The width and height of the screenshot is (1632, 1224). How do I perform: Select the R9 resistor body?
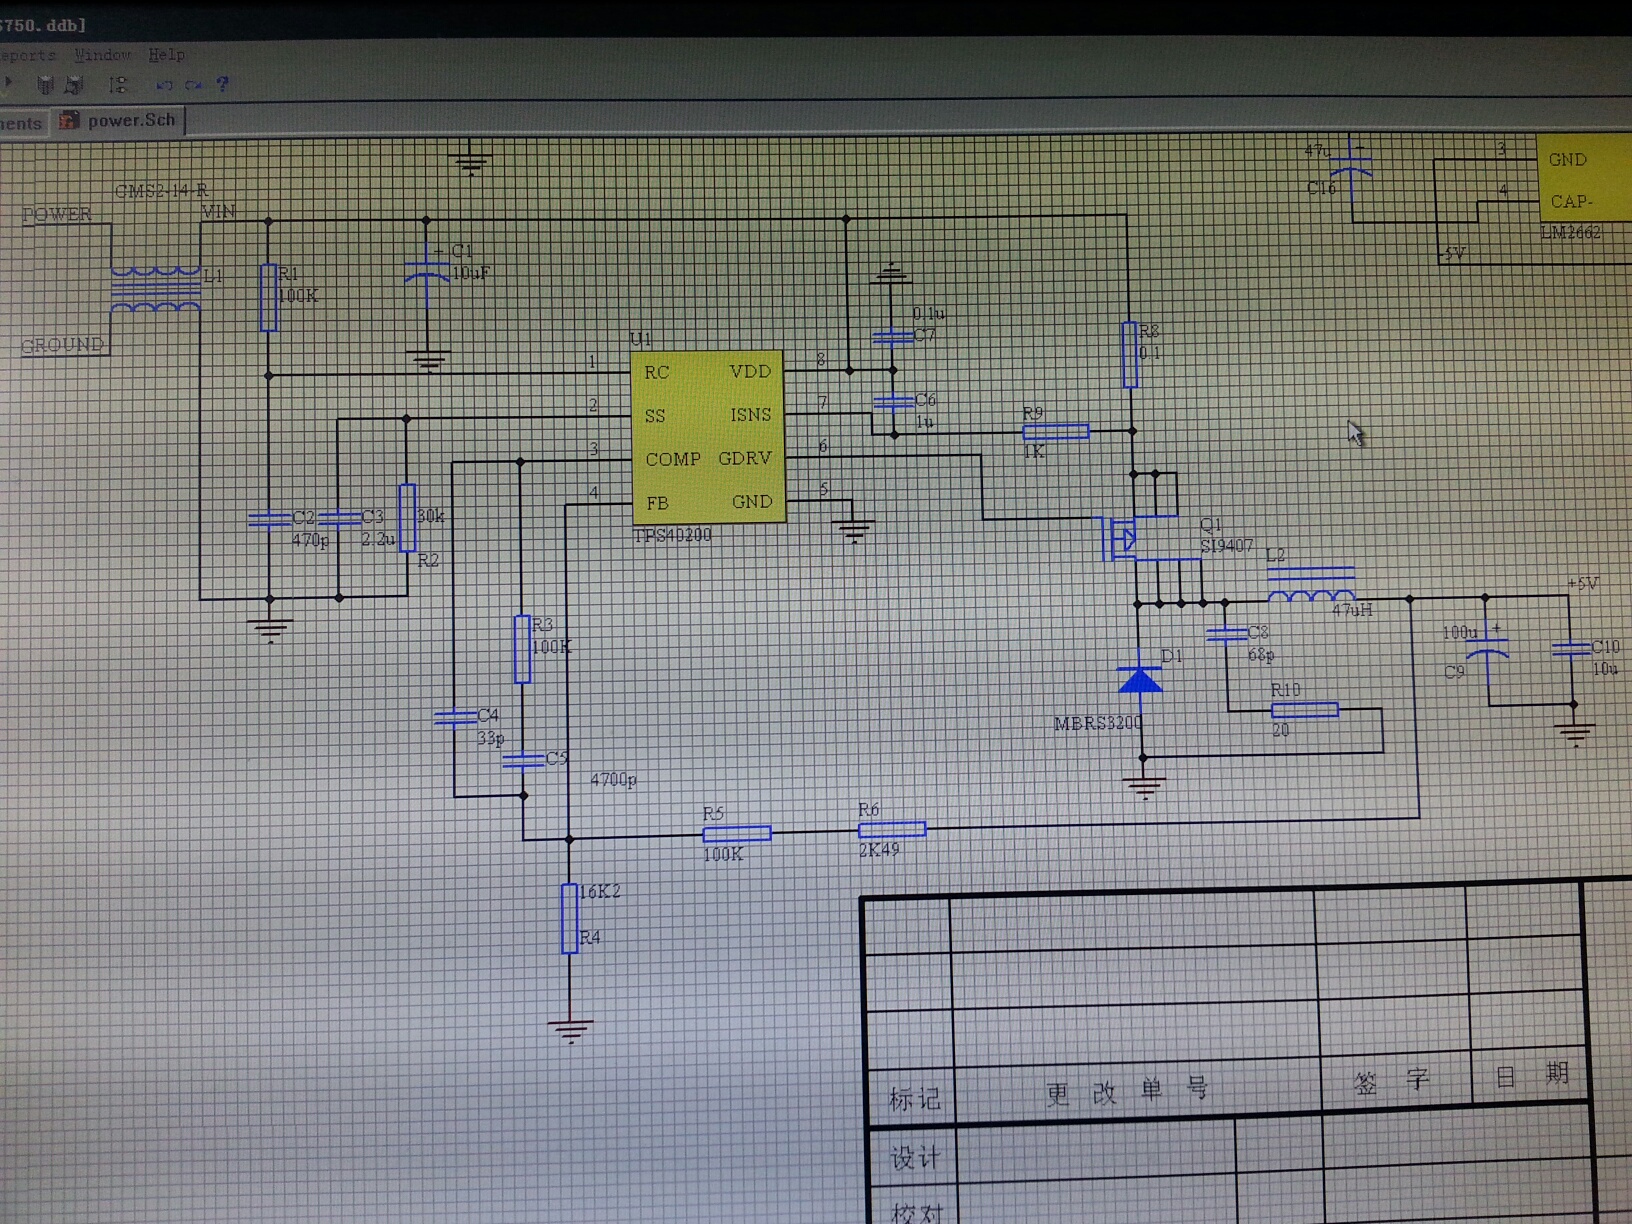click(x=1055, y=431)
